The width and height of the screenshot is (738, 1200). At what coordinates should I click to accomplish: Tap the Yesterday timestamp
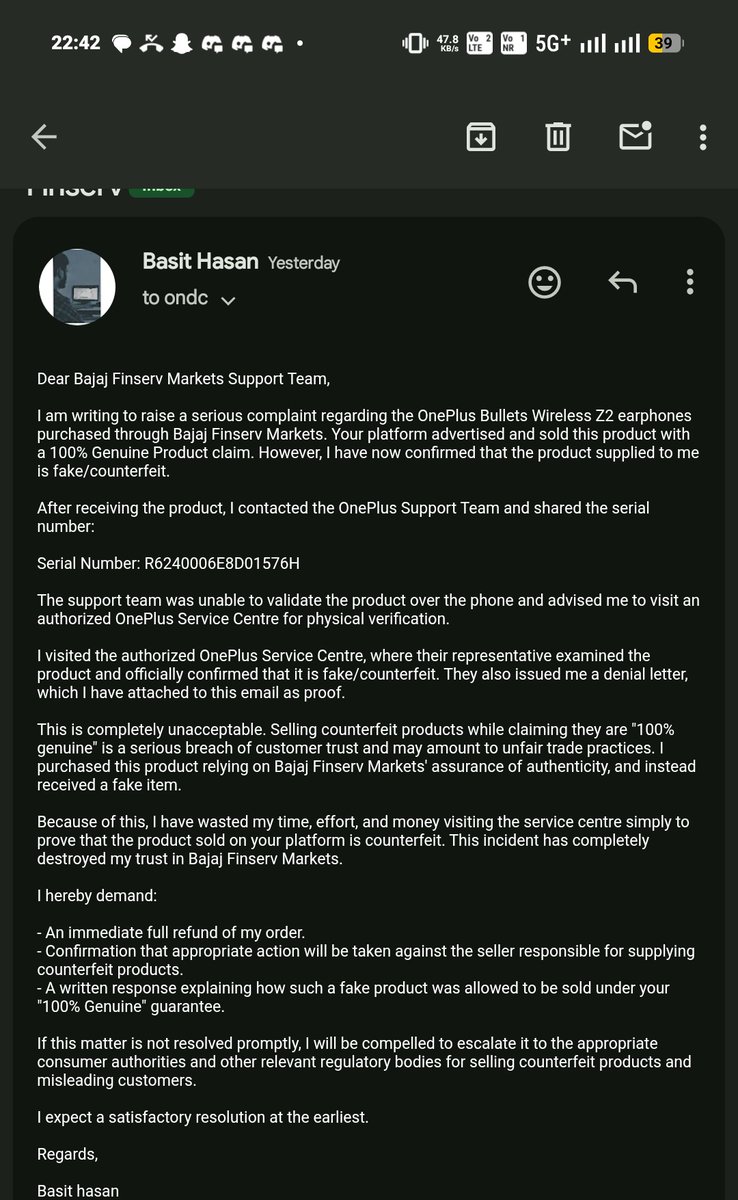coord(303,263)
